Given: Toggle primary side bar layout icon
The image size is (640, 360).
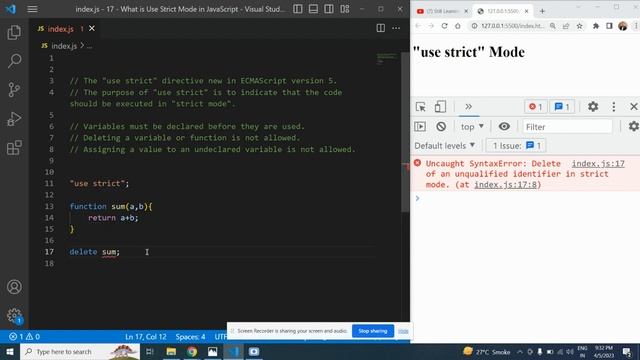Looking at the screenshot, I should [x=298, y=9].
